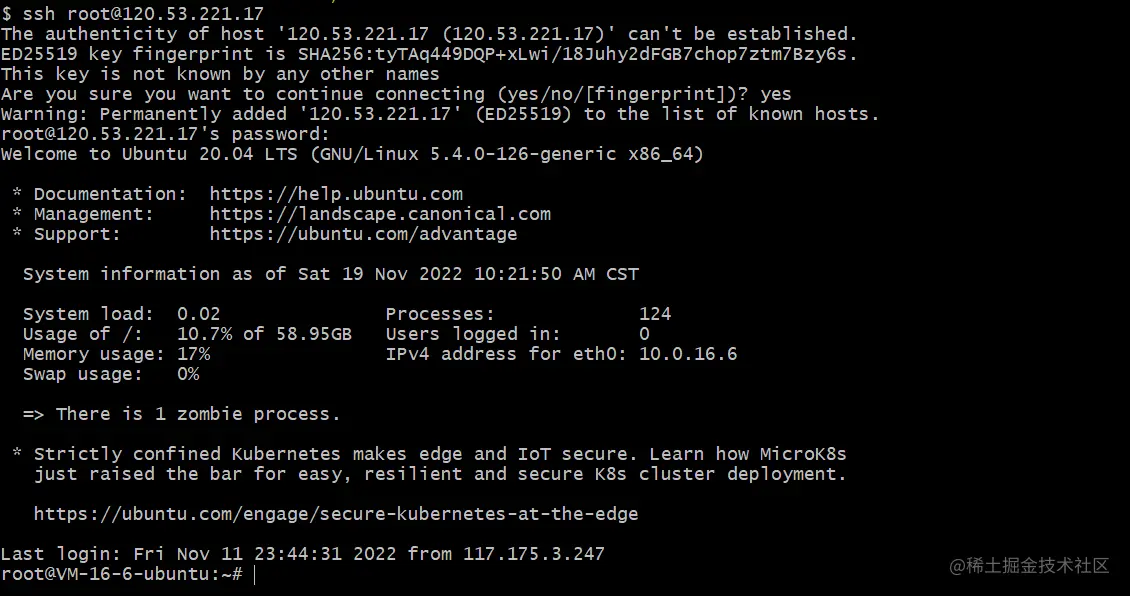Click the Memory usage 17% value

tap(194, 355)
